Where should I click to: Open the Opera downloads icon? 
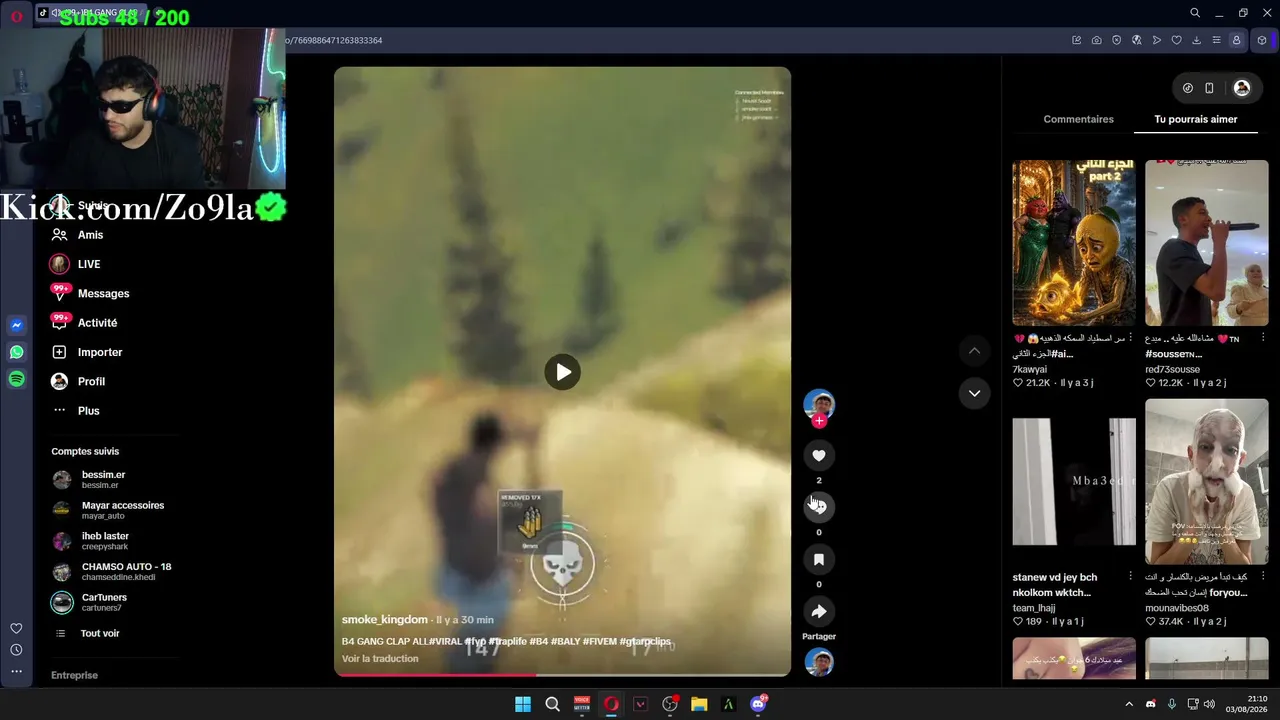point(1197,40)
